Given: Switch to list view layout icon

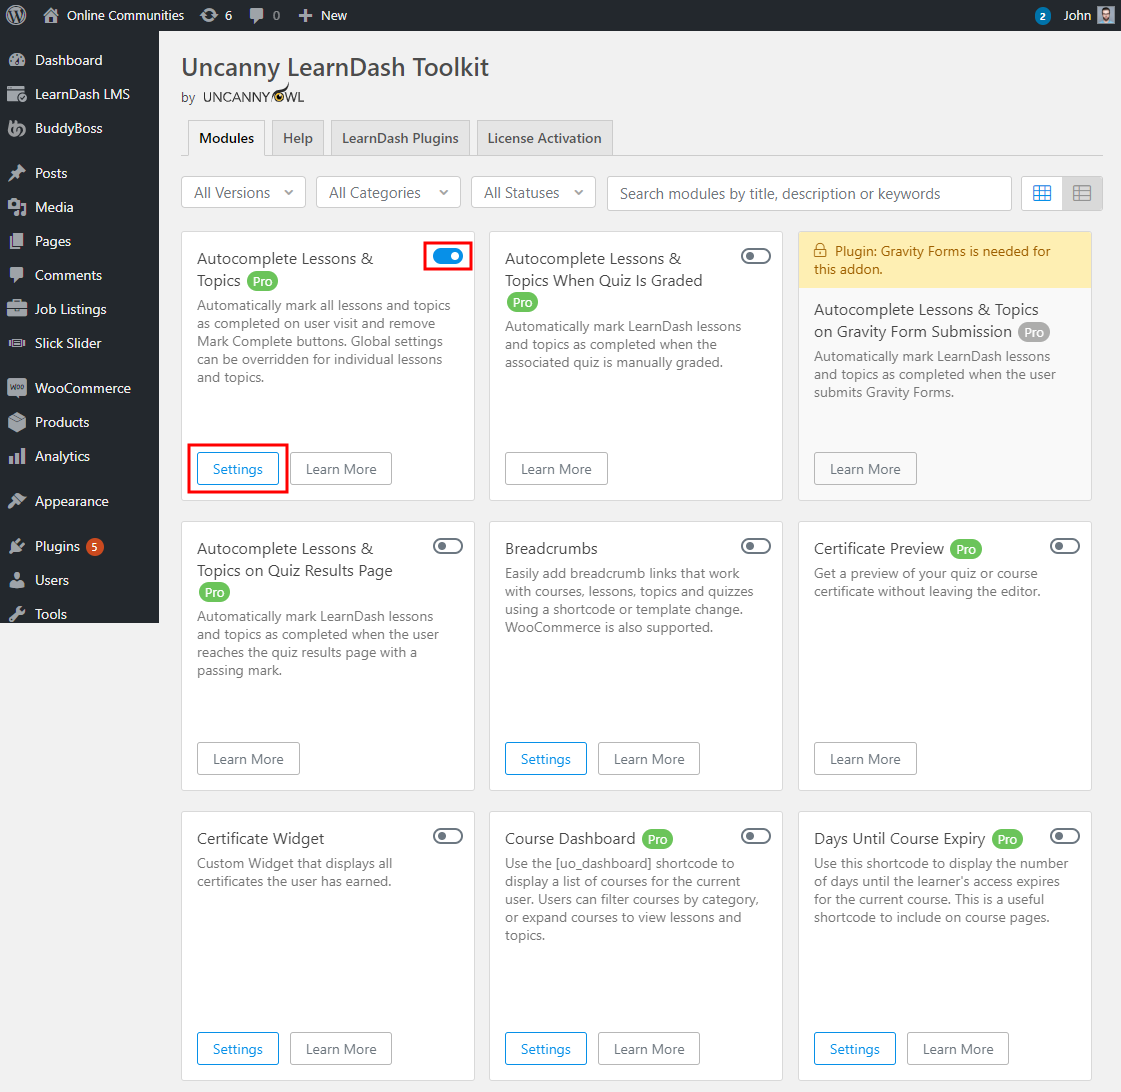Looking at the screenshot, I should coord(1082,193).
